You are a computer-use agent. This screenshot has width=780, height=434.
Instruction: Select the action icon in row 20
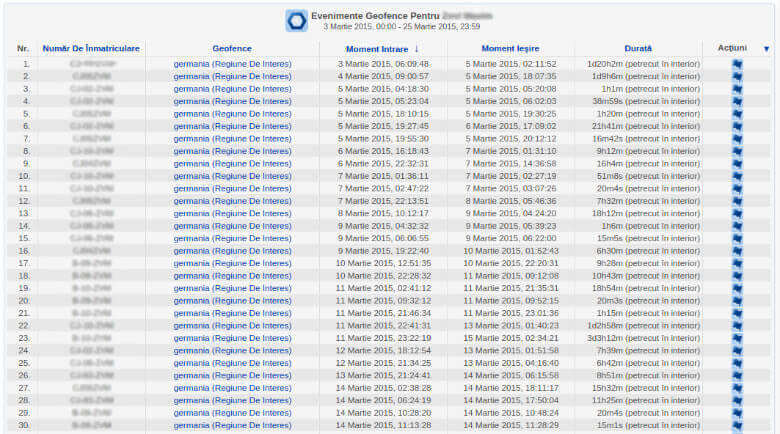(737, 301)
